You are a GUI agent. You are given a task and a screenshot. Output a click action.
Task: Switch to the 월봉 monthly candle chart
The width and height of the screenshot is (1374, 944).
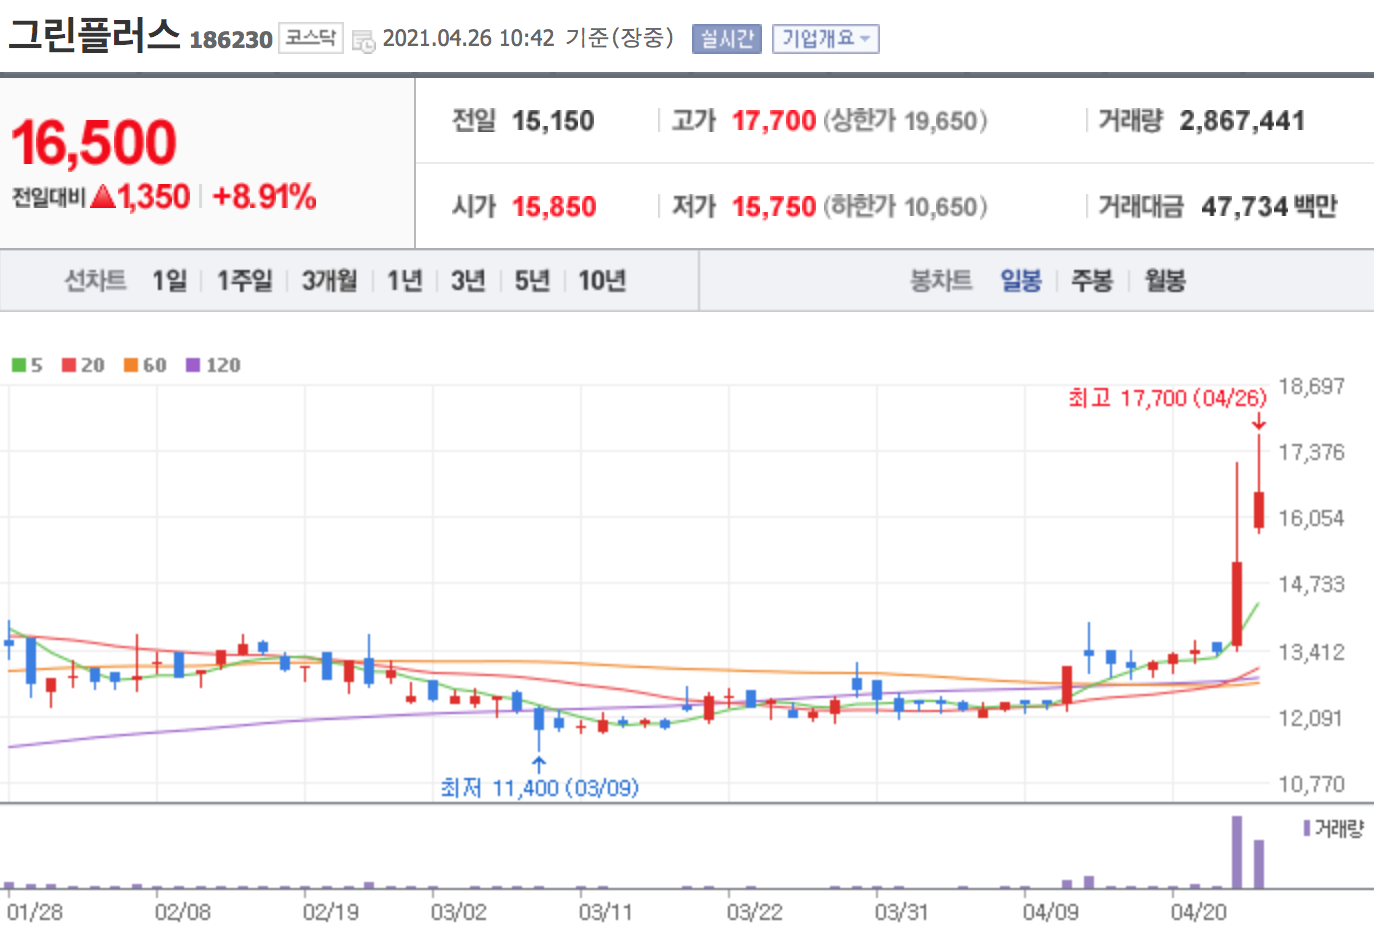(1165, 281)
